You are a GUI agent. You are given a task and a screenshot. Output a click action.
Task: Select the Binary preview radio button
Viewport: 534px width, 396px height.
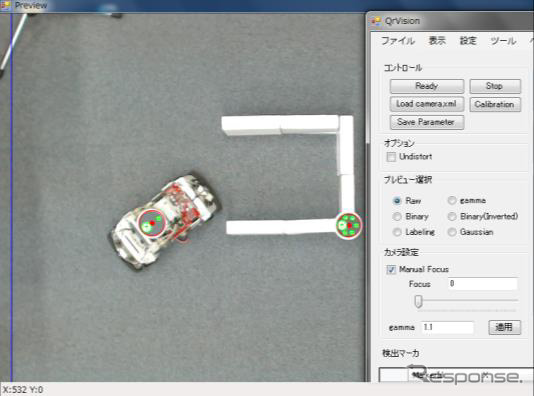point(397,217)
